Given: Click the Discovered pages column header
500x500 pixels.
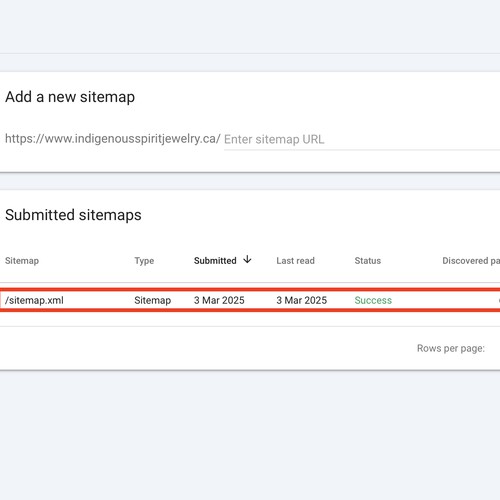Looking at the screenshot, I should click(x=471, y=261).
